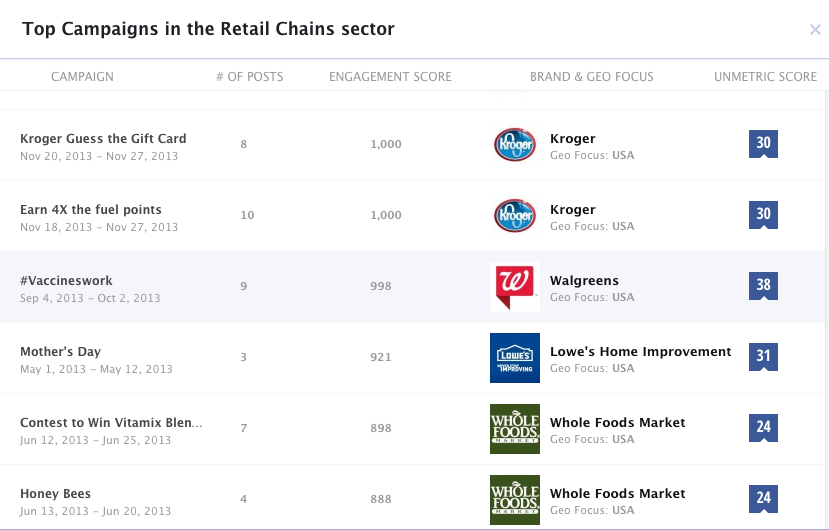Open the Mother's Day campaign
Screen dimensions: 829x530
(60, 352)
